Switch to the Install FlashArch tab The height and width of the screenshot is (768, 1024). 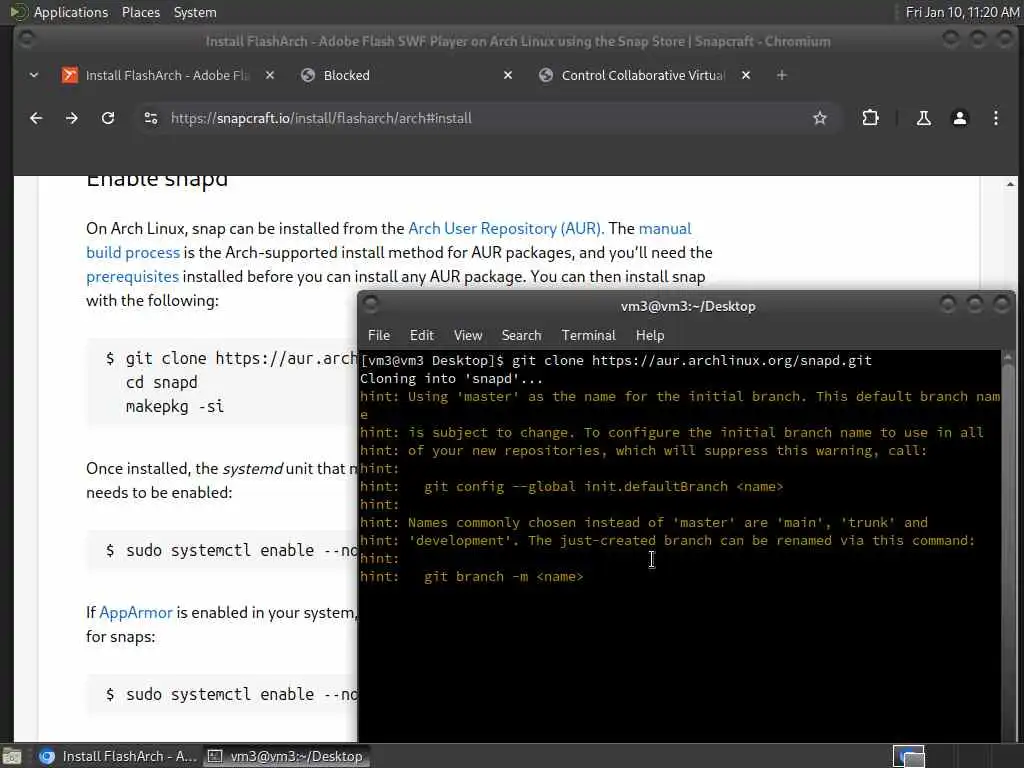167,75
